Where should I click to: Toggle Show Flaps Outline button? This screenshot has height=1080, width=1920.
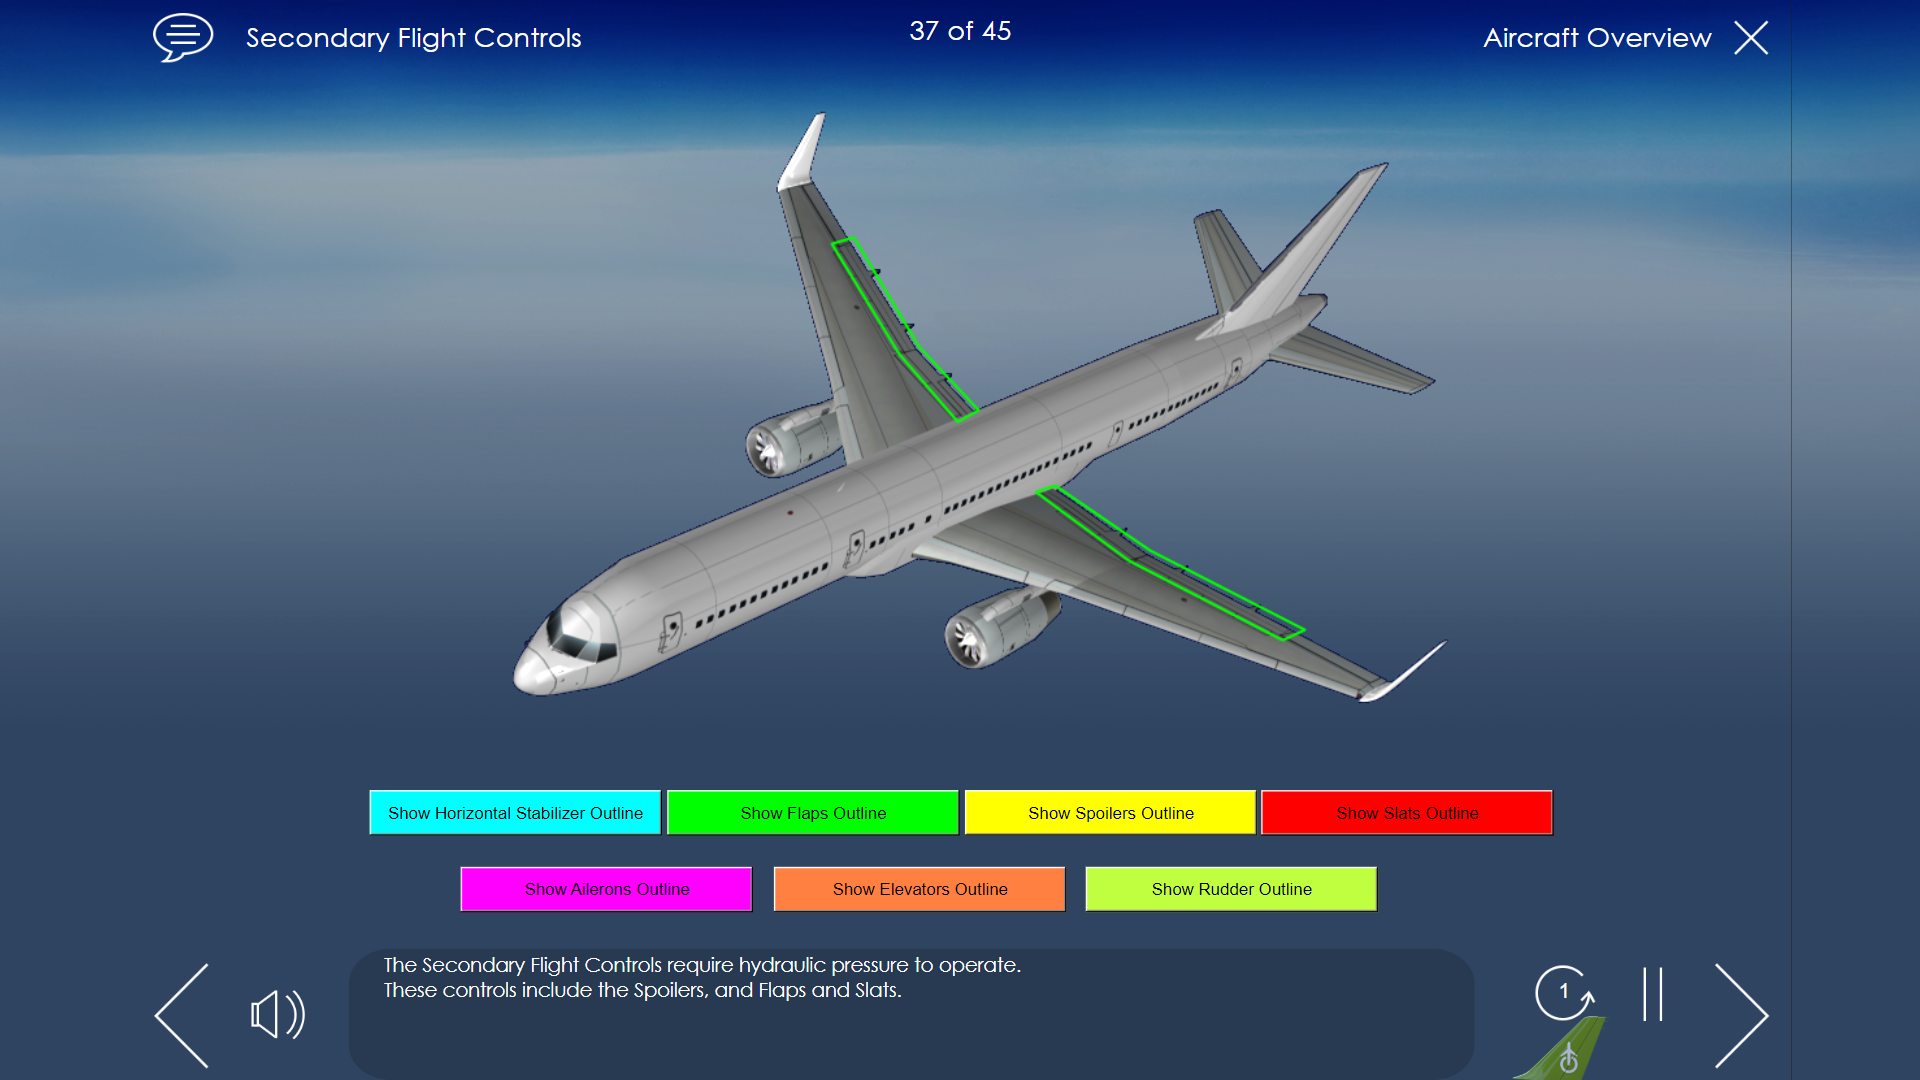tap(814, 812)
